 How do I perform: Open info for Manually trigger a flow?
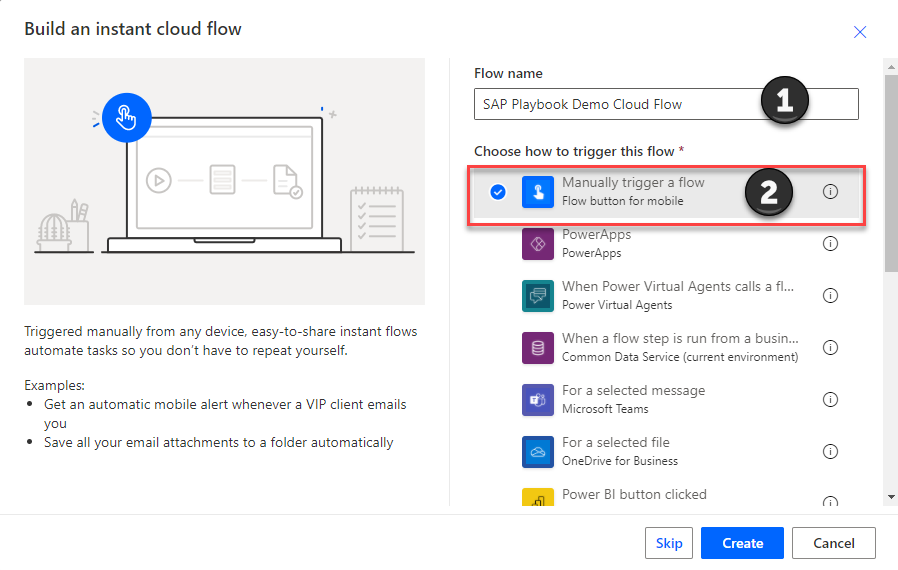point(830,192)
